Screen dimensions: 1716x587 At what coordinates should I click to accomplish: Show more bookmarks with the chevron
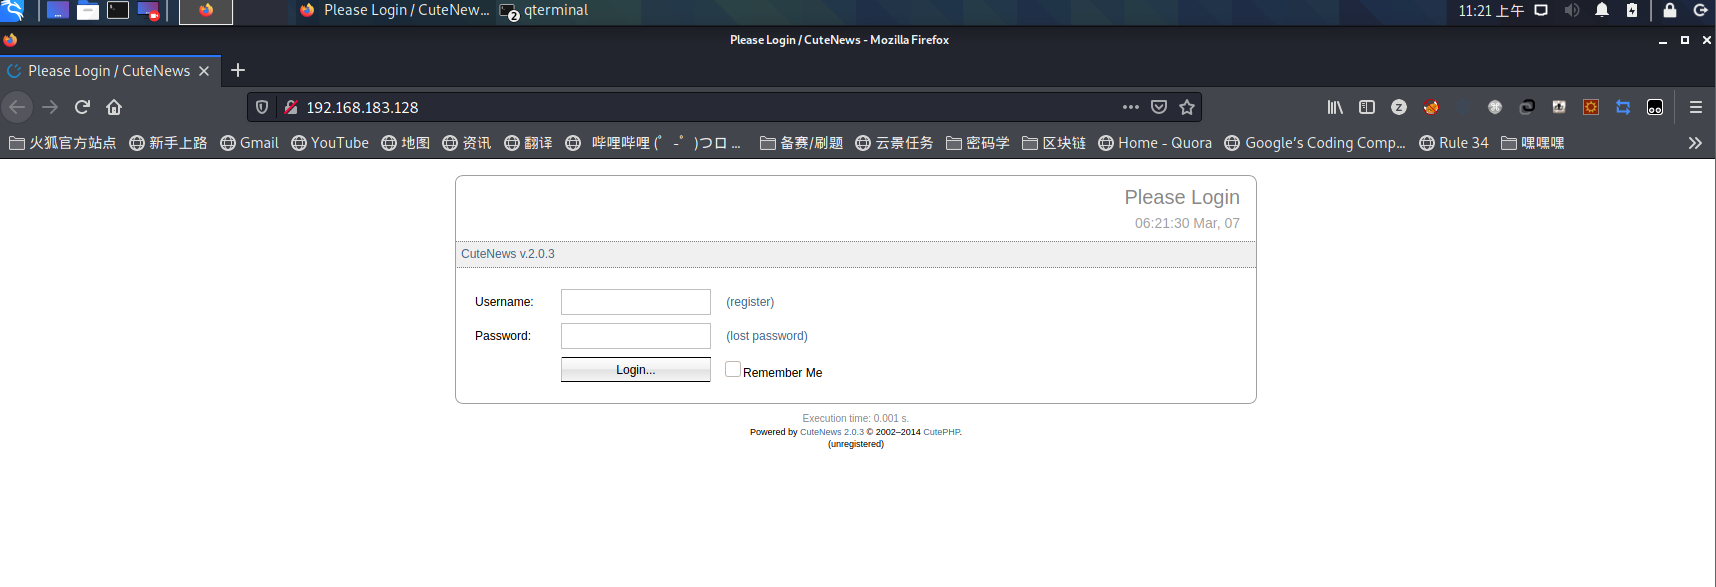(1695, 143)
